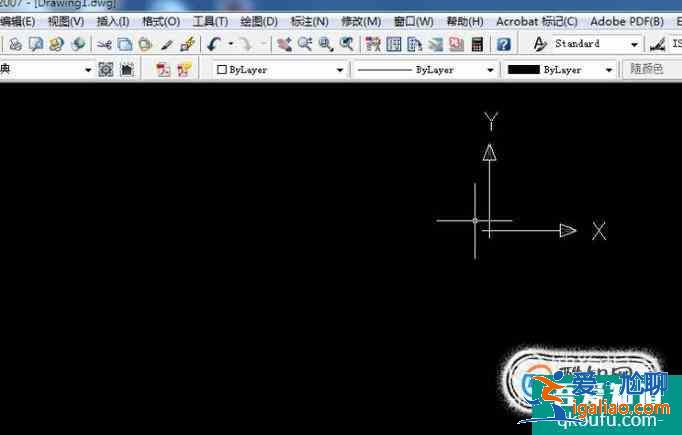The width and height of the screenshot is (682, 435).
Task: Click the Zoom realtime magnifier icon
Action: tap(304, 44)
